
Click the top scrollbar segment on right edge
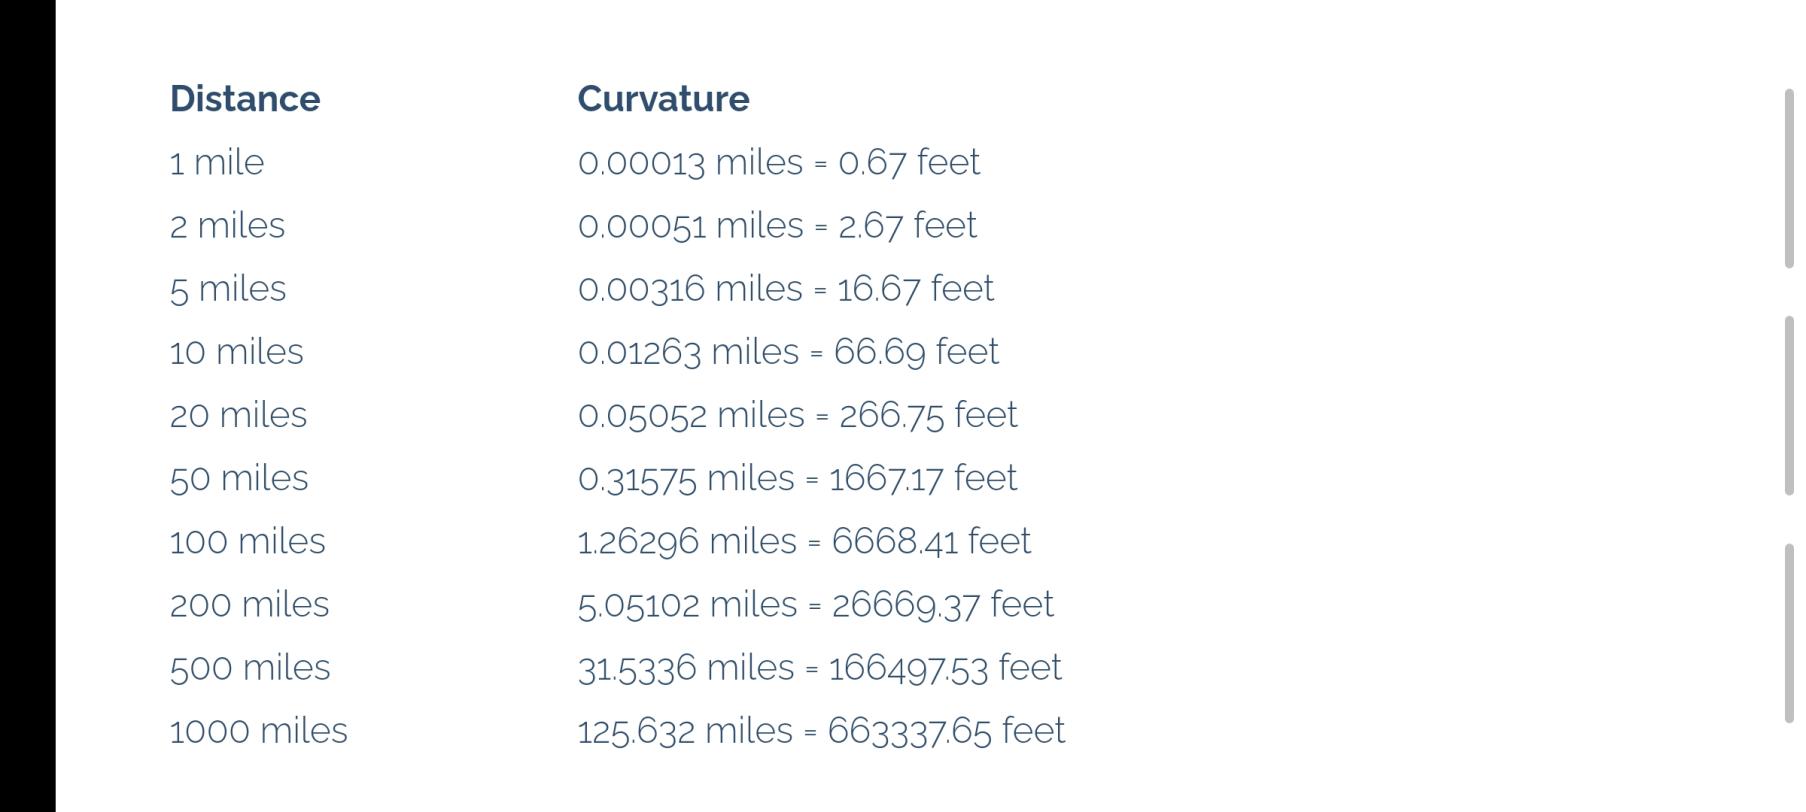(1789, 178)
